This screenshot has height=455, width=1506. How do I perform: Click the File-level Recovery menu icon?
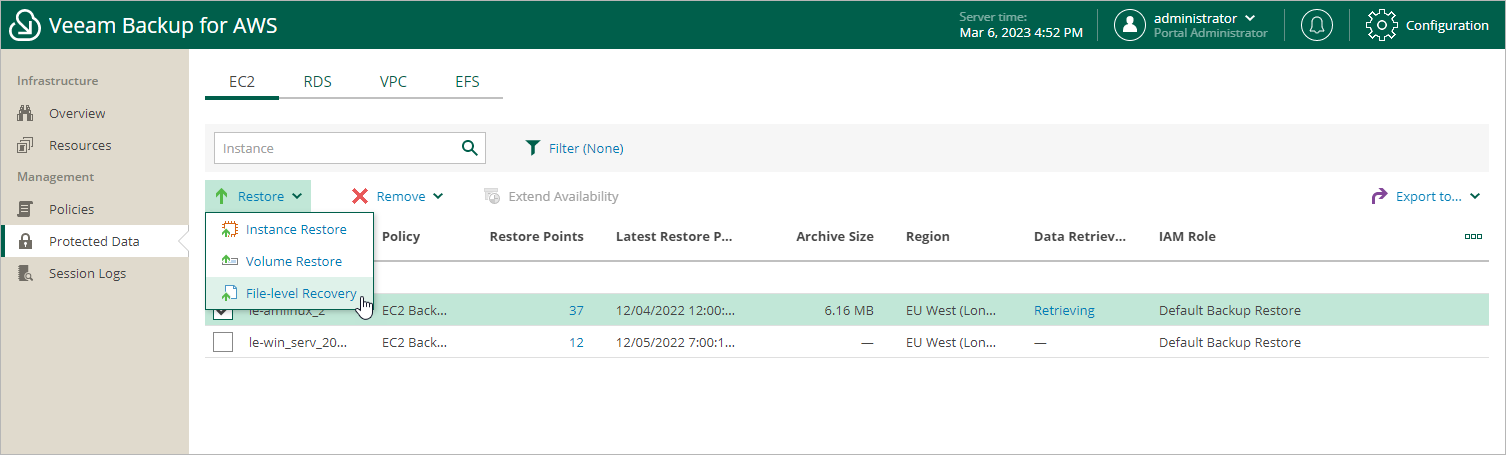[230, 293]
